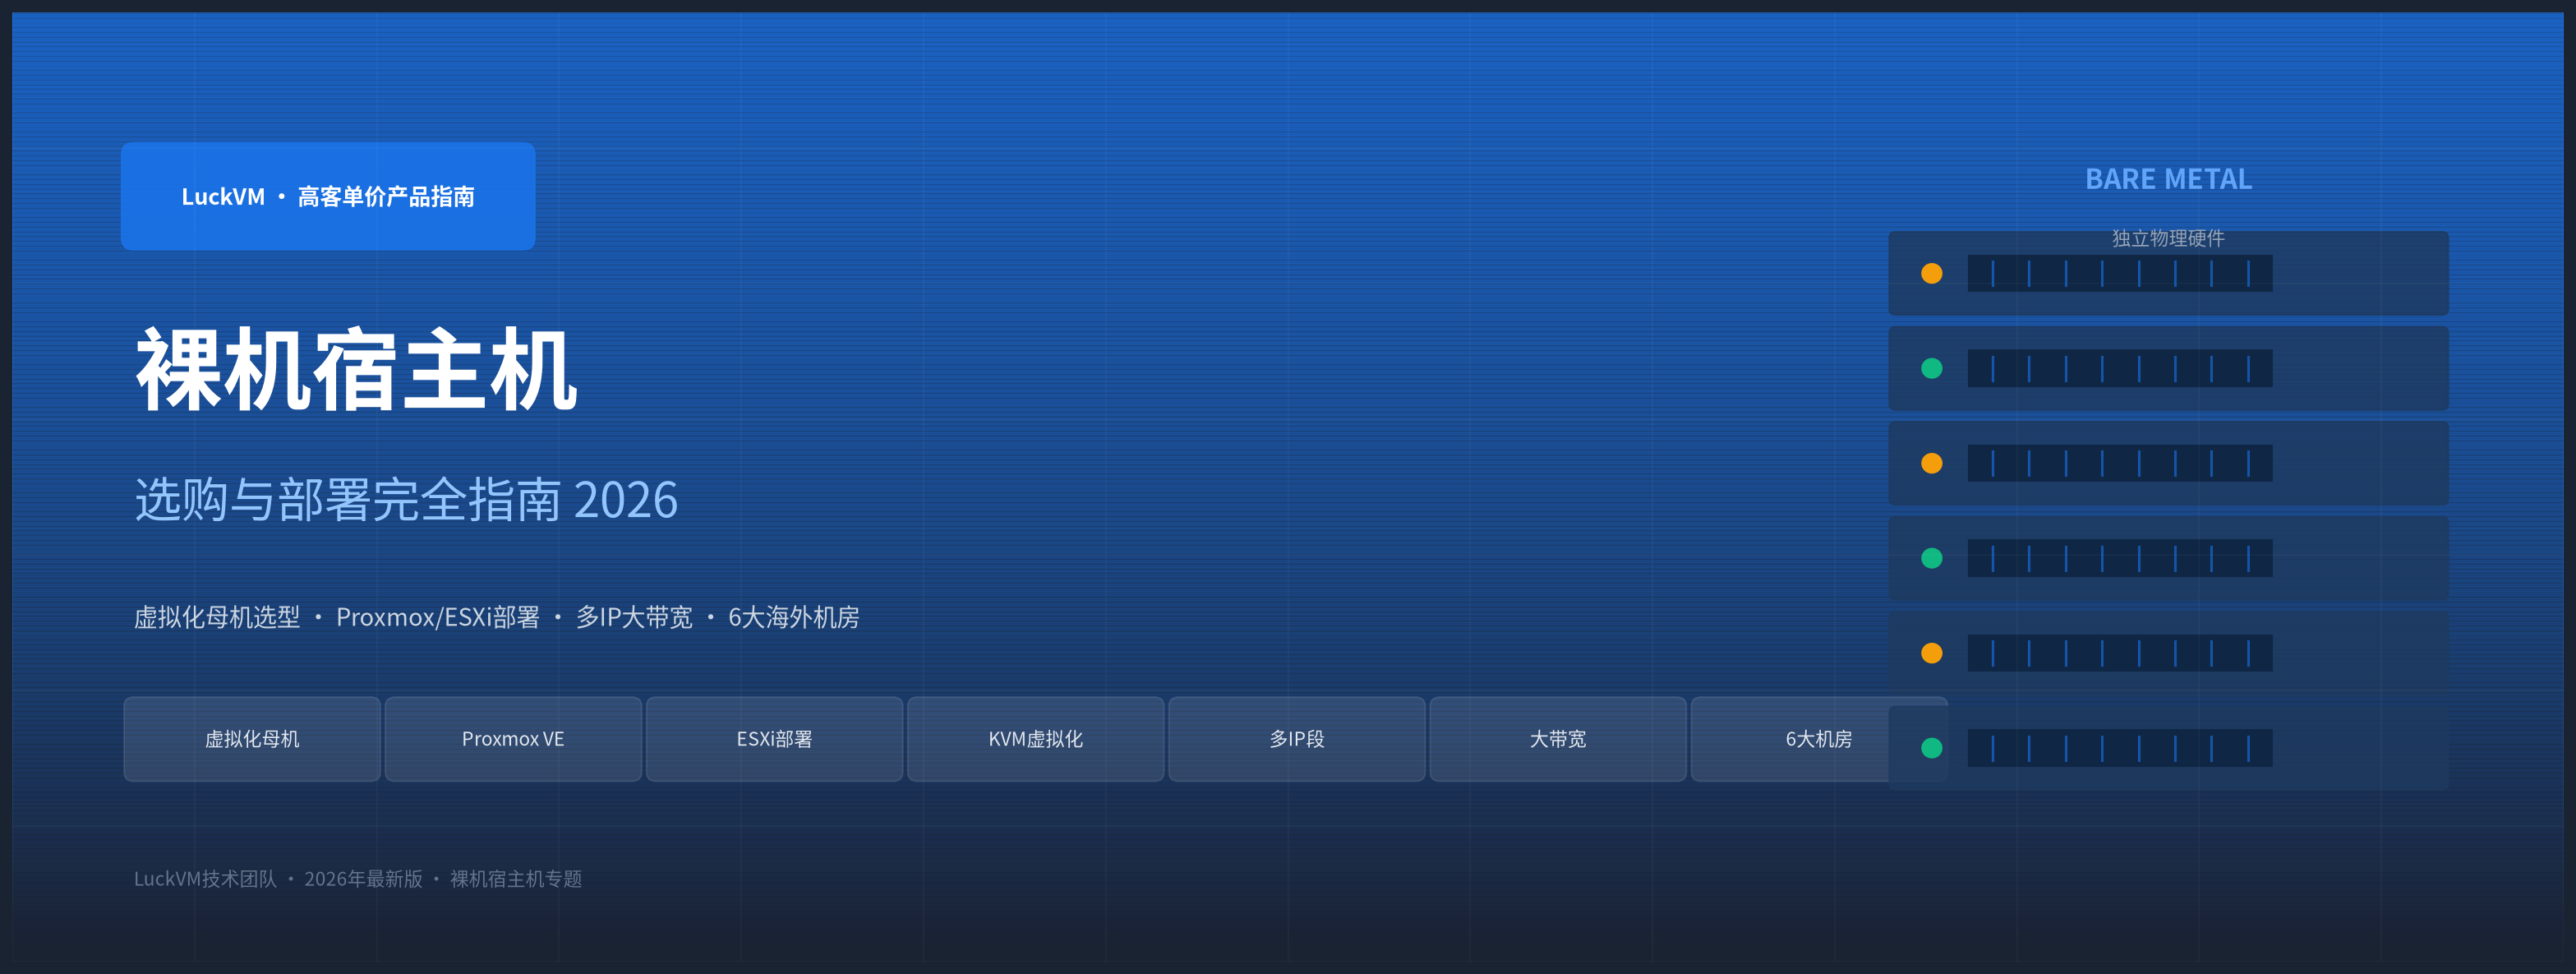Click the LuckVM 高客单价产品指南 badge

328,196
